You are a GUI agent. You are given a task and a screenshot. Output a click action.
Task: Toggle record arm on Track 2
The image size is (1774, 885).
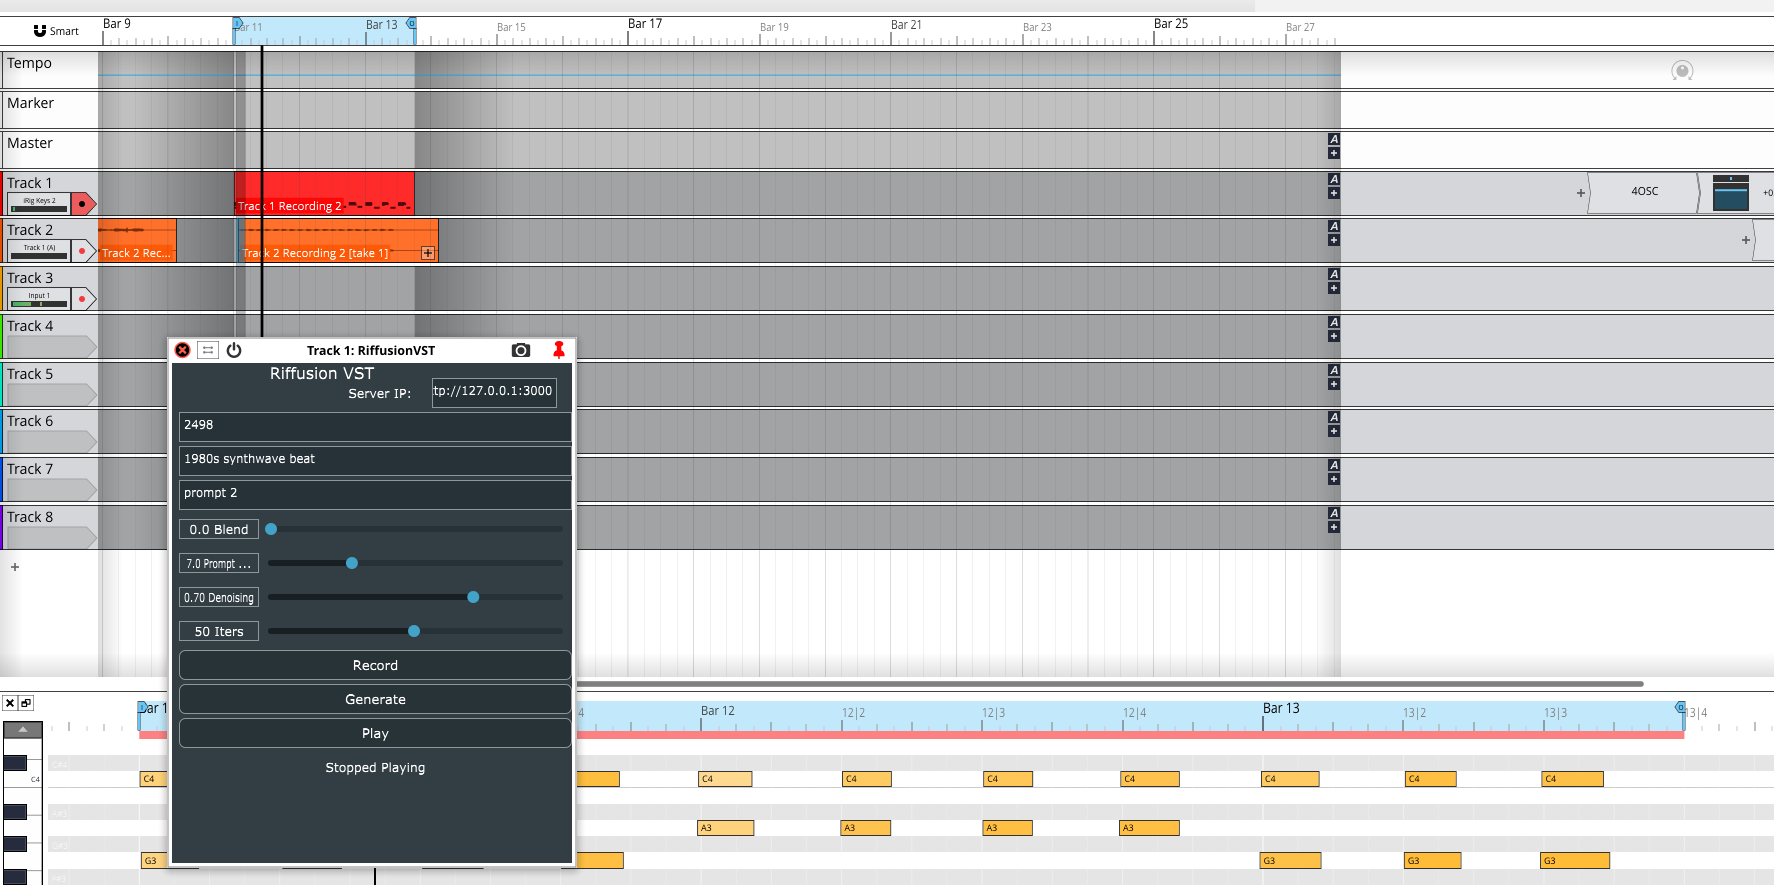point(83,251)
